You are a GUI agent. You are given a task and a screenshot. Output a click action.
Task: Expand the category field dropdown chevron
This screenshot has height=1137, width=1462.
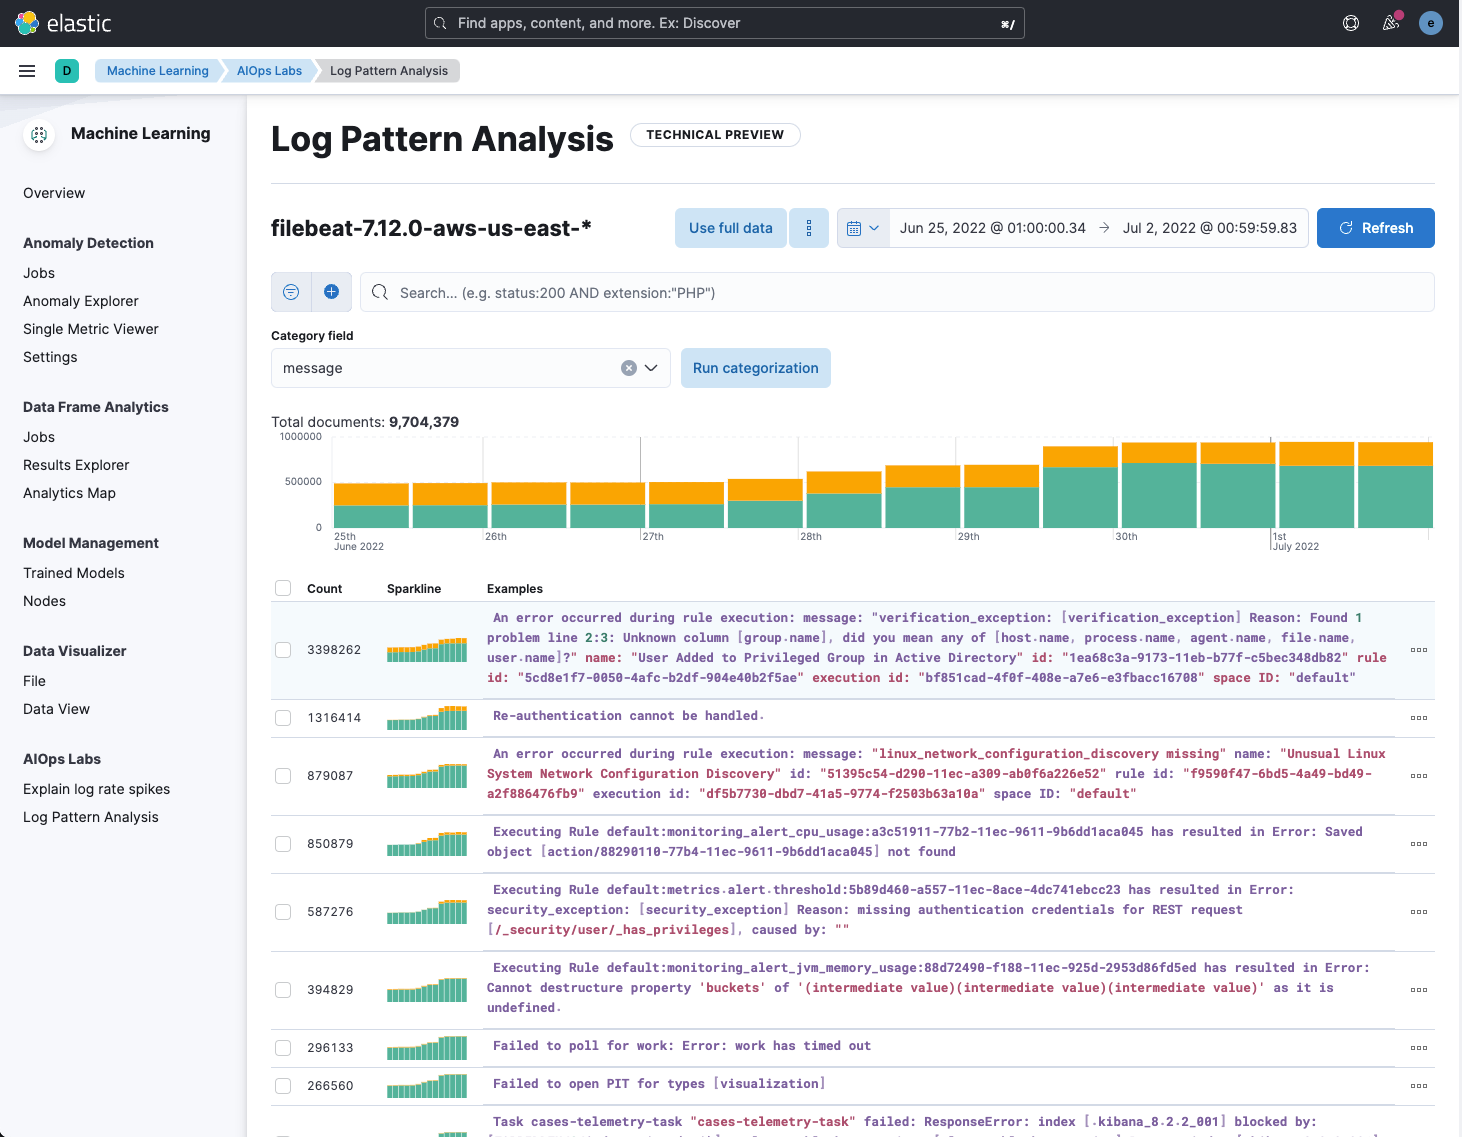coord(651,368)
